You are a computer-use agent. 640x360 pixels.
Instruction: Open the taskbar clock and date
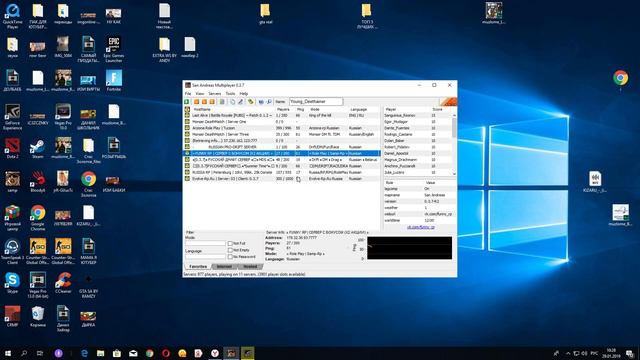(x=611, y=353)
